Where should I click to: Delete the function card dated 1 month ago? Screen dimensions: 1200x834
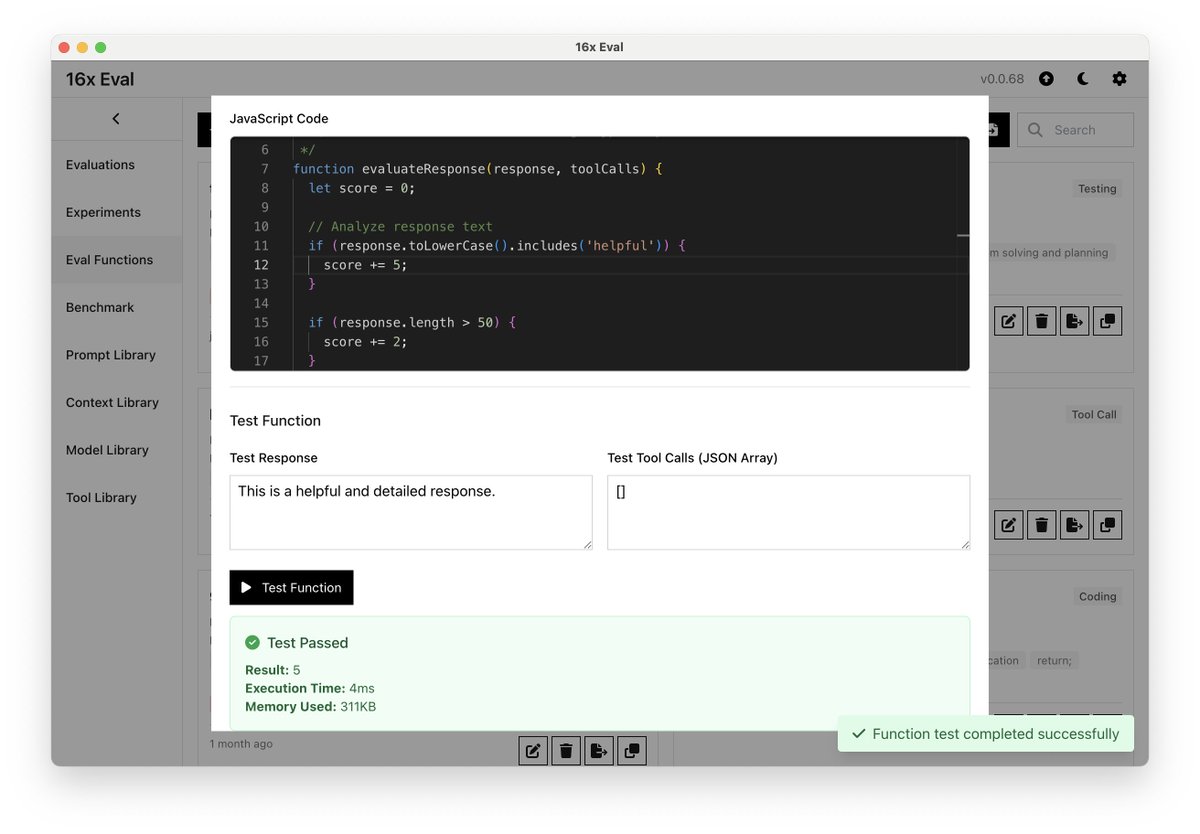tap(566, 751)
